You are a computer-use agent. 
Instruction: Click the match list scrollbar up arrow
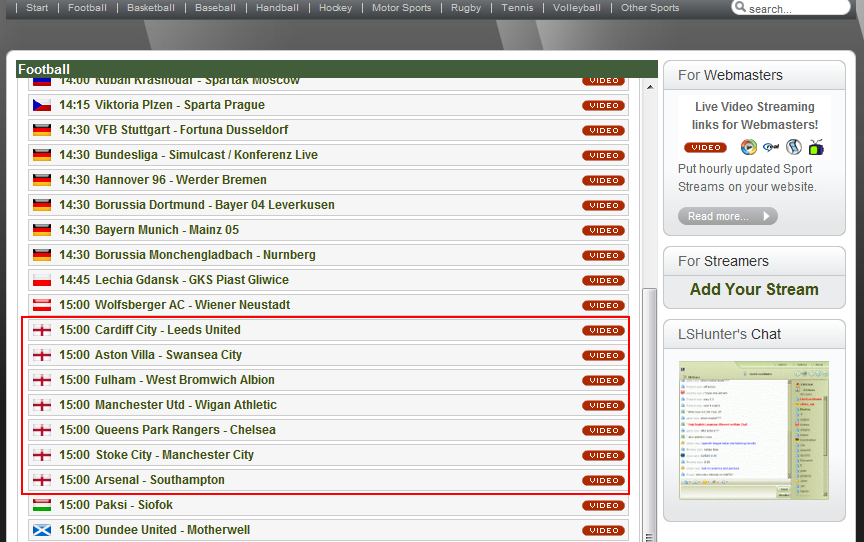point(650,87)
